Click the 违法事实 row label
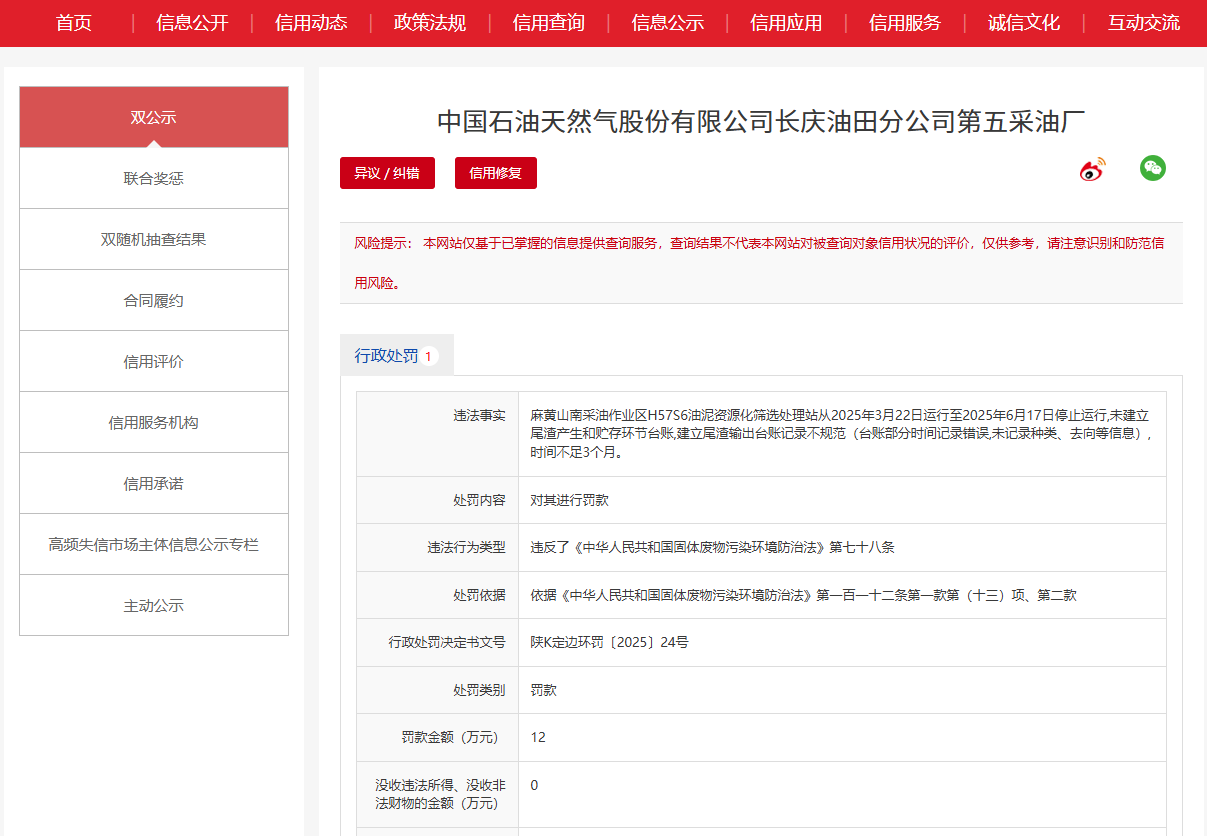1207x836 pixels. 479,414
